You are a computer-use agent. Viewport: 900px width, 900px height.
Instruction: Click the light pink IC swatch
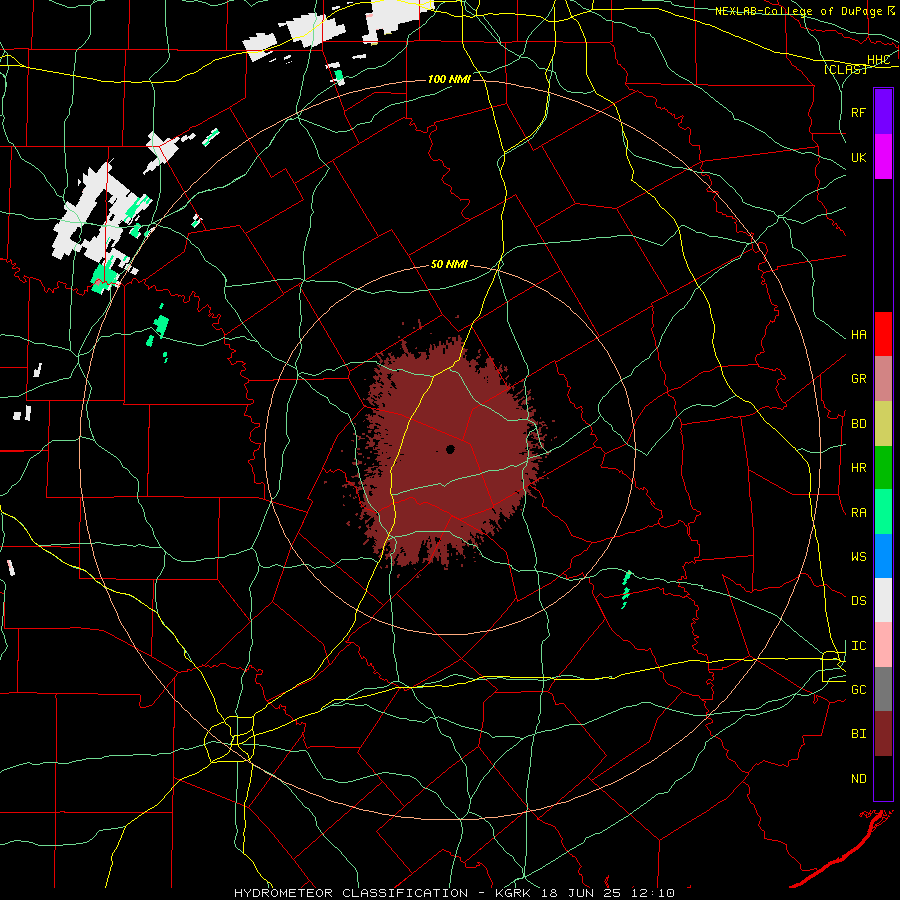click(883, 645)
